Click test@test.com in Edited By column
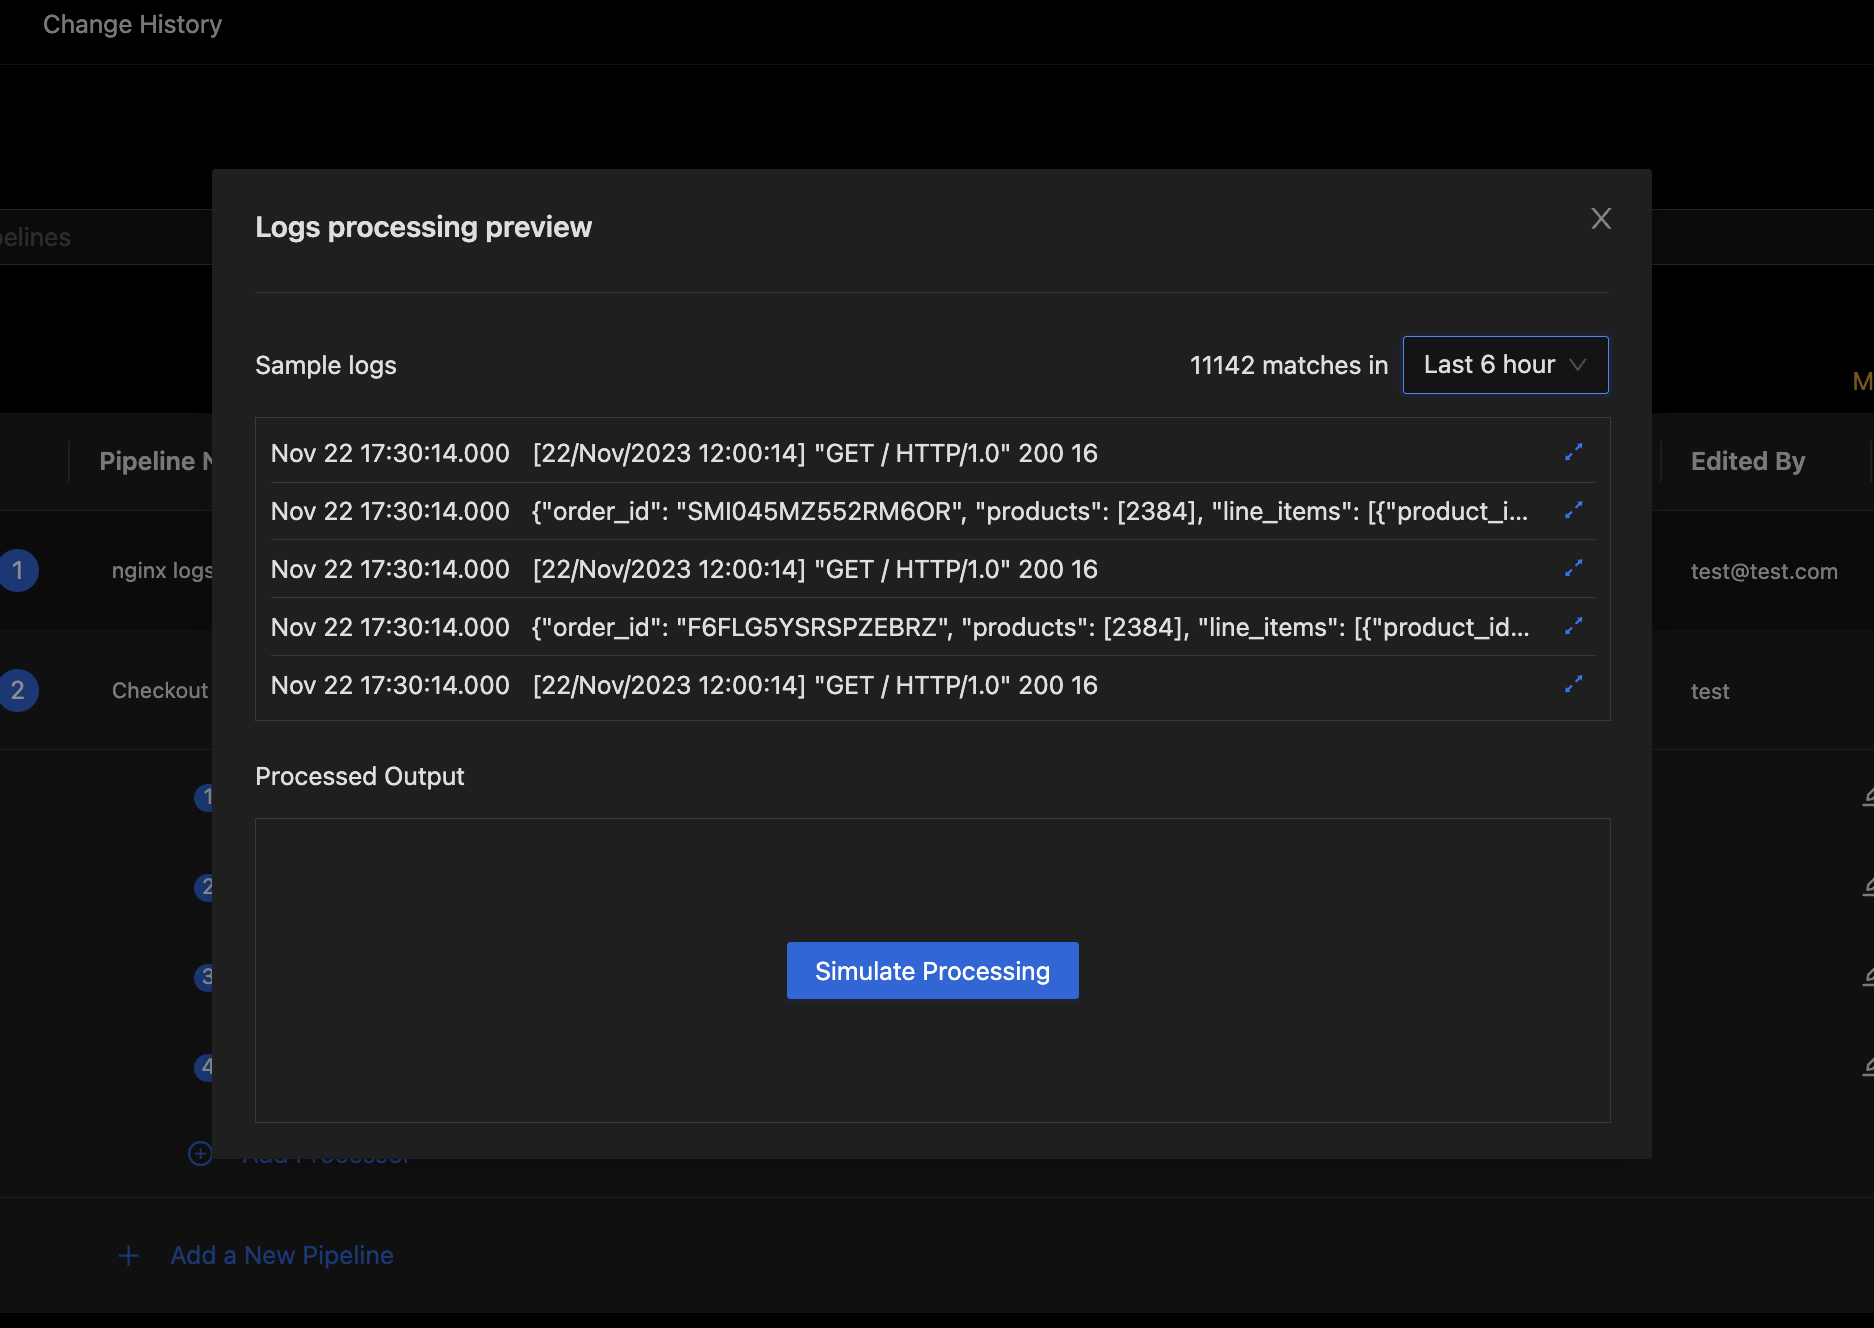Image resolution: width=1874 pixels, height=1328 pixels. [1764, 571]
